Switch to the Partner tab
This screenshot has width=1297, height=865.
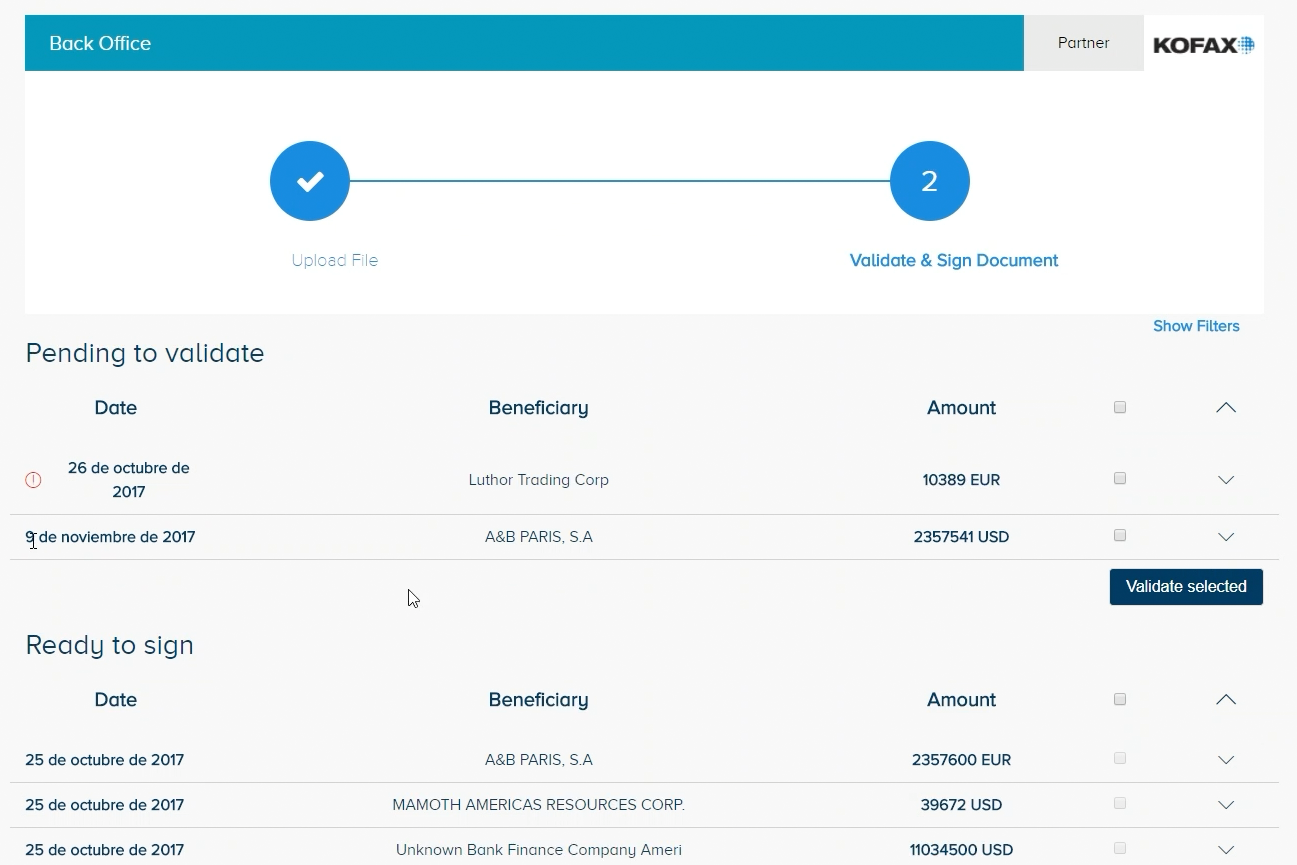[1083, 42]
